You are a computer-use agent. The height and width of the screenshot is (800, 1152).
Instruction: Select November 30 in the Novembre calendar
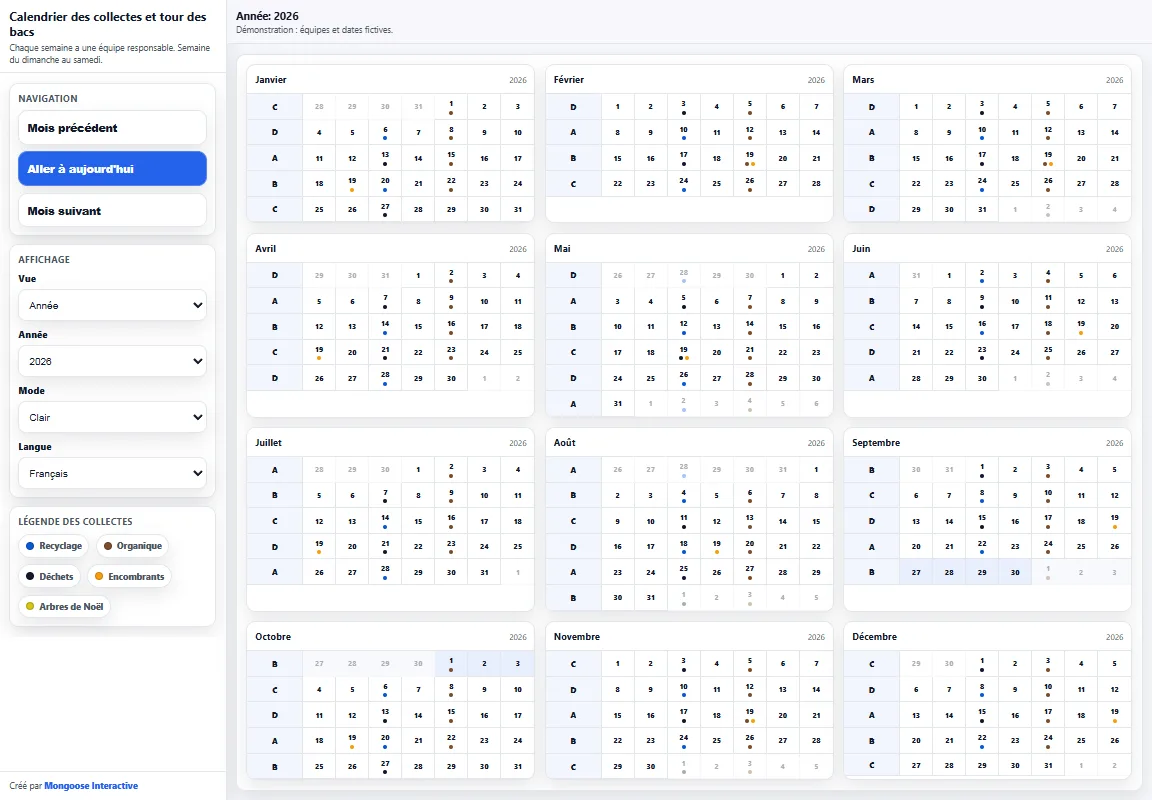650,766
